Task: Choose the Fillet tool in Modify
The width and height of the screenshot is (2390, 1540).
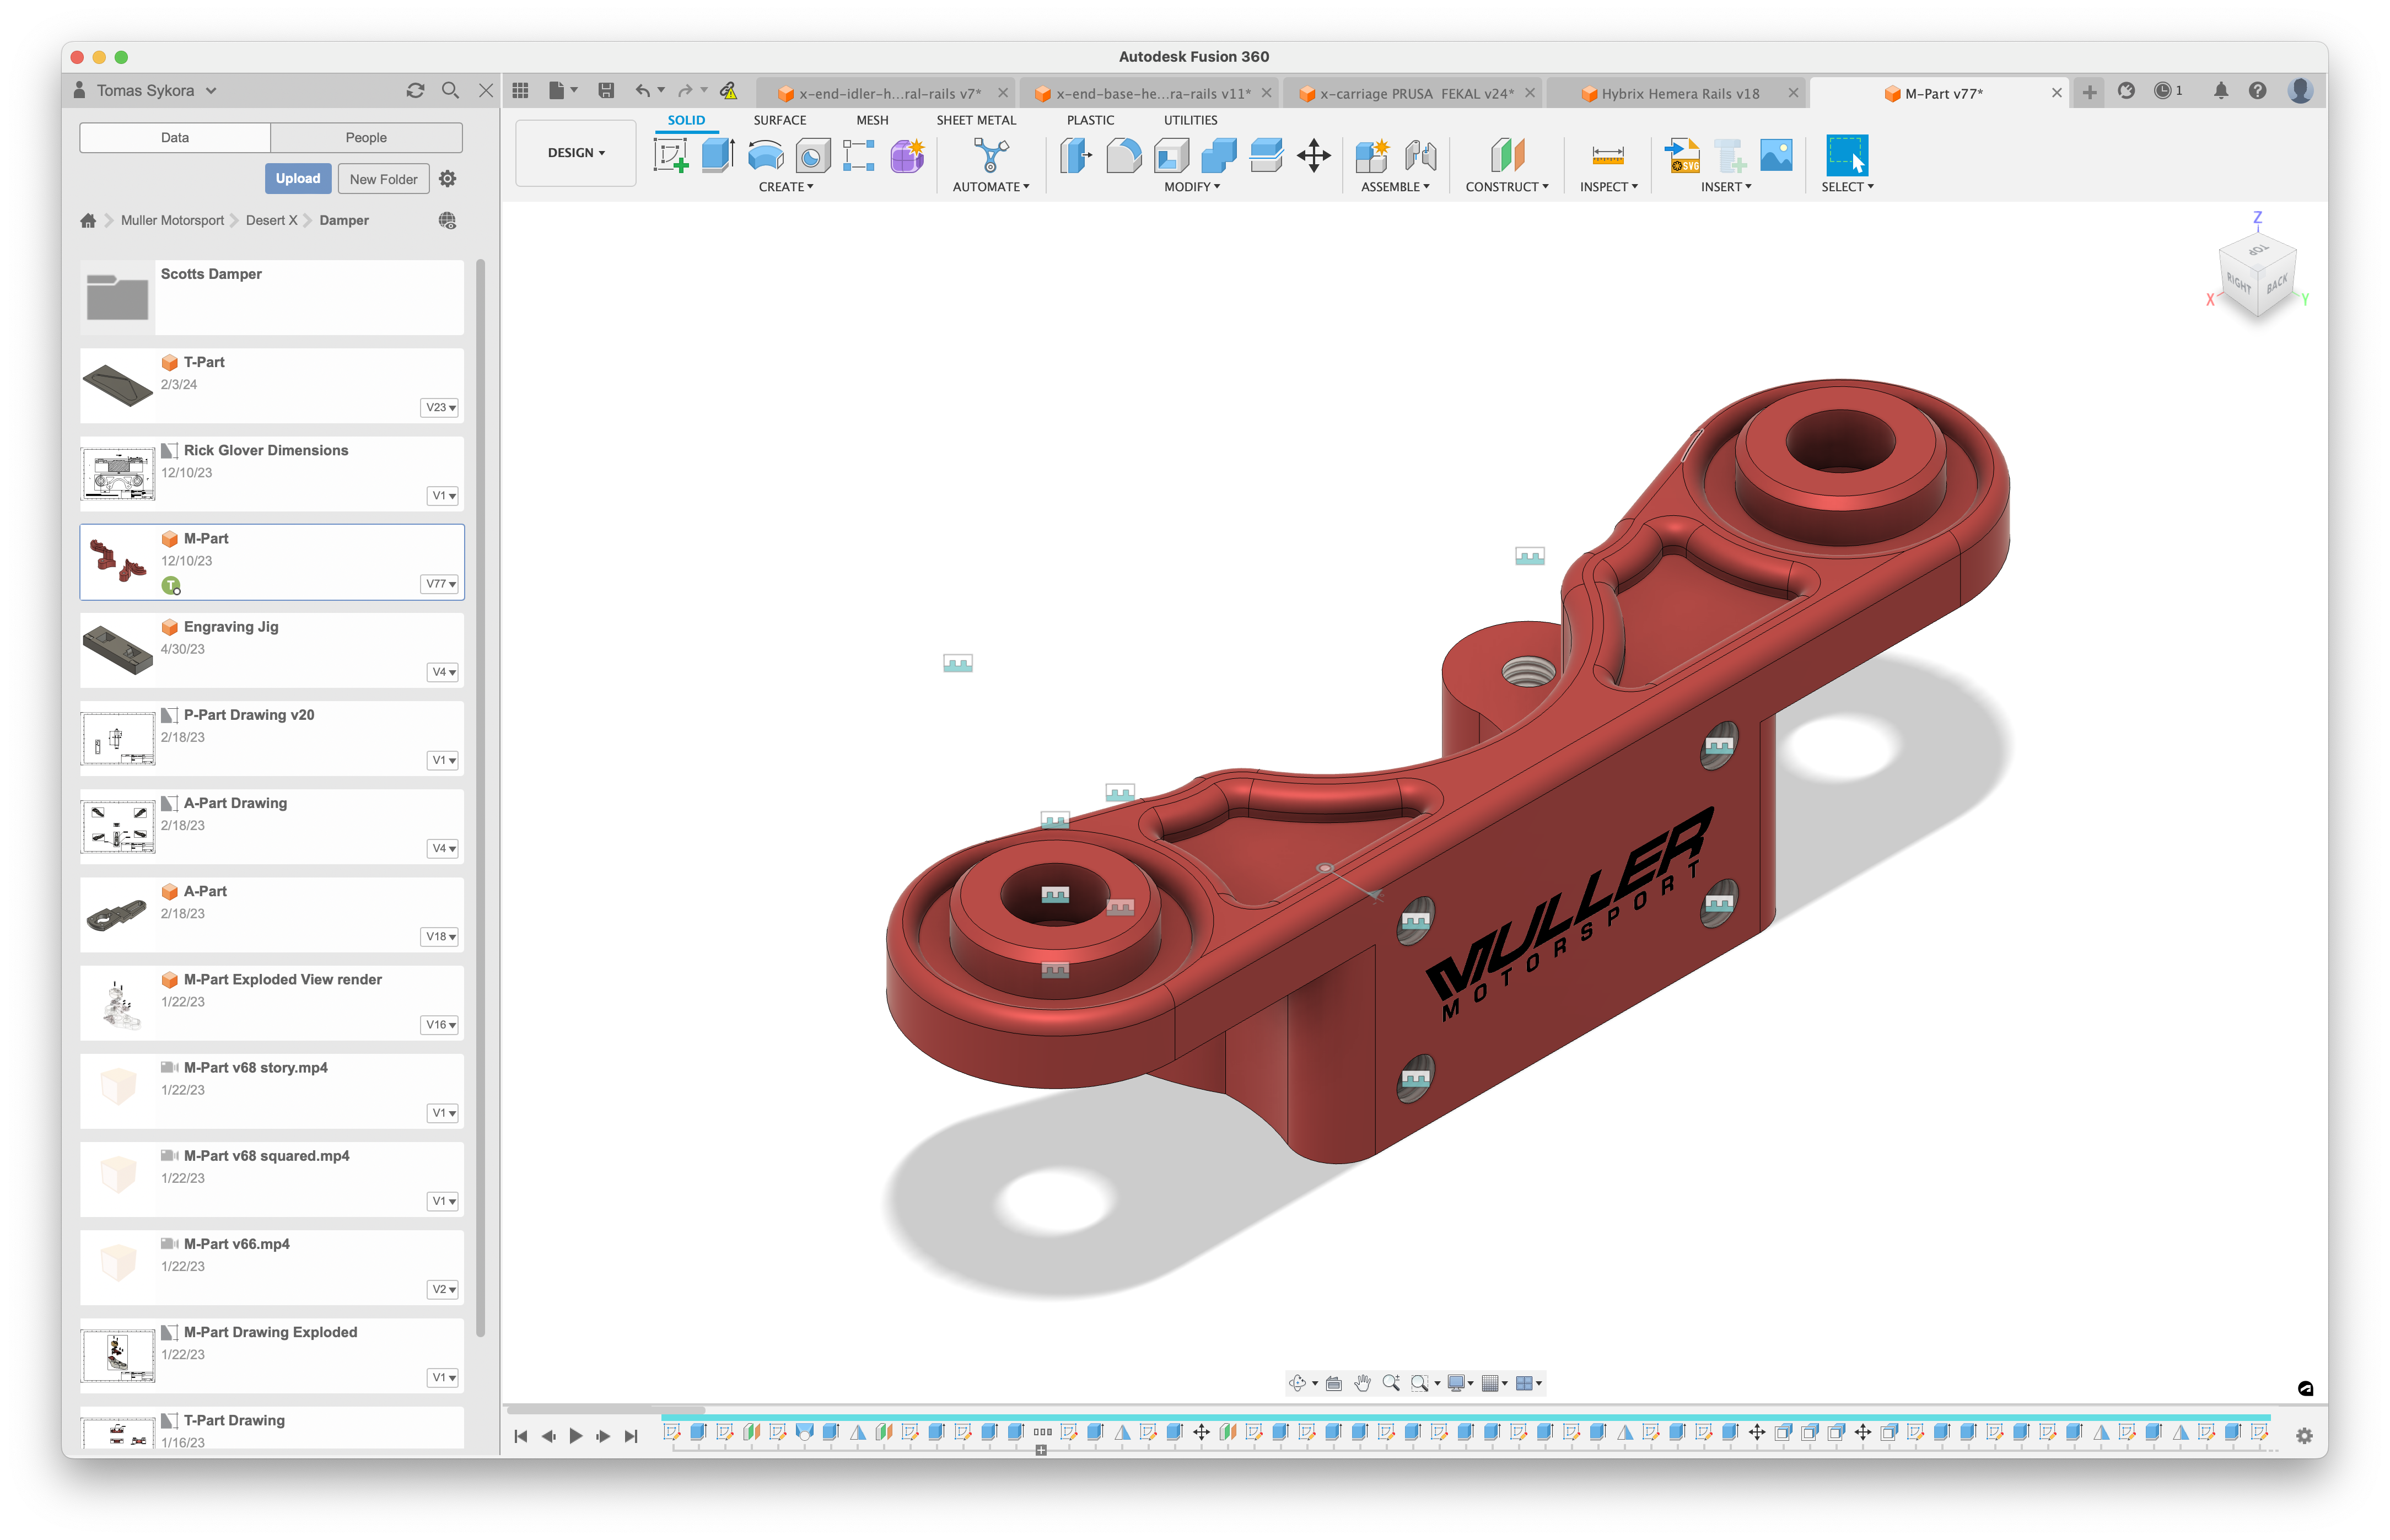Action: [1123, 156]
